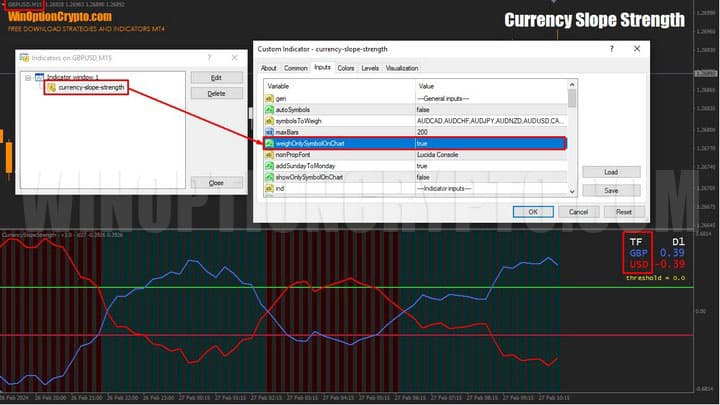Select Indicator window 1 tree item

73,77
